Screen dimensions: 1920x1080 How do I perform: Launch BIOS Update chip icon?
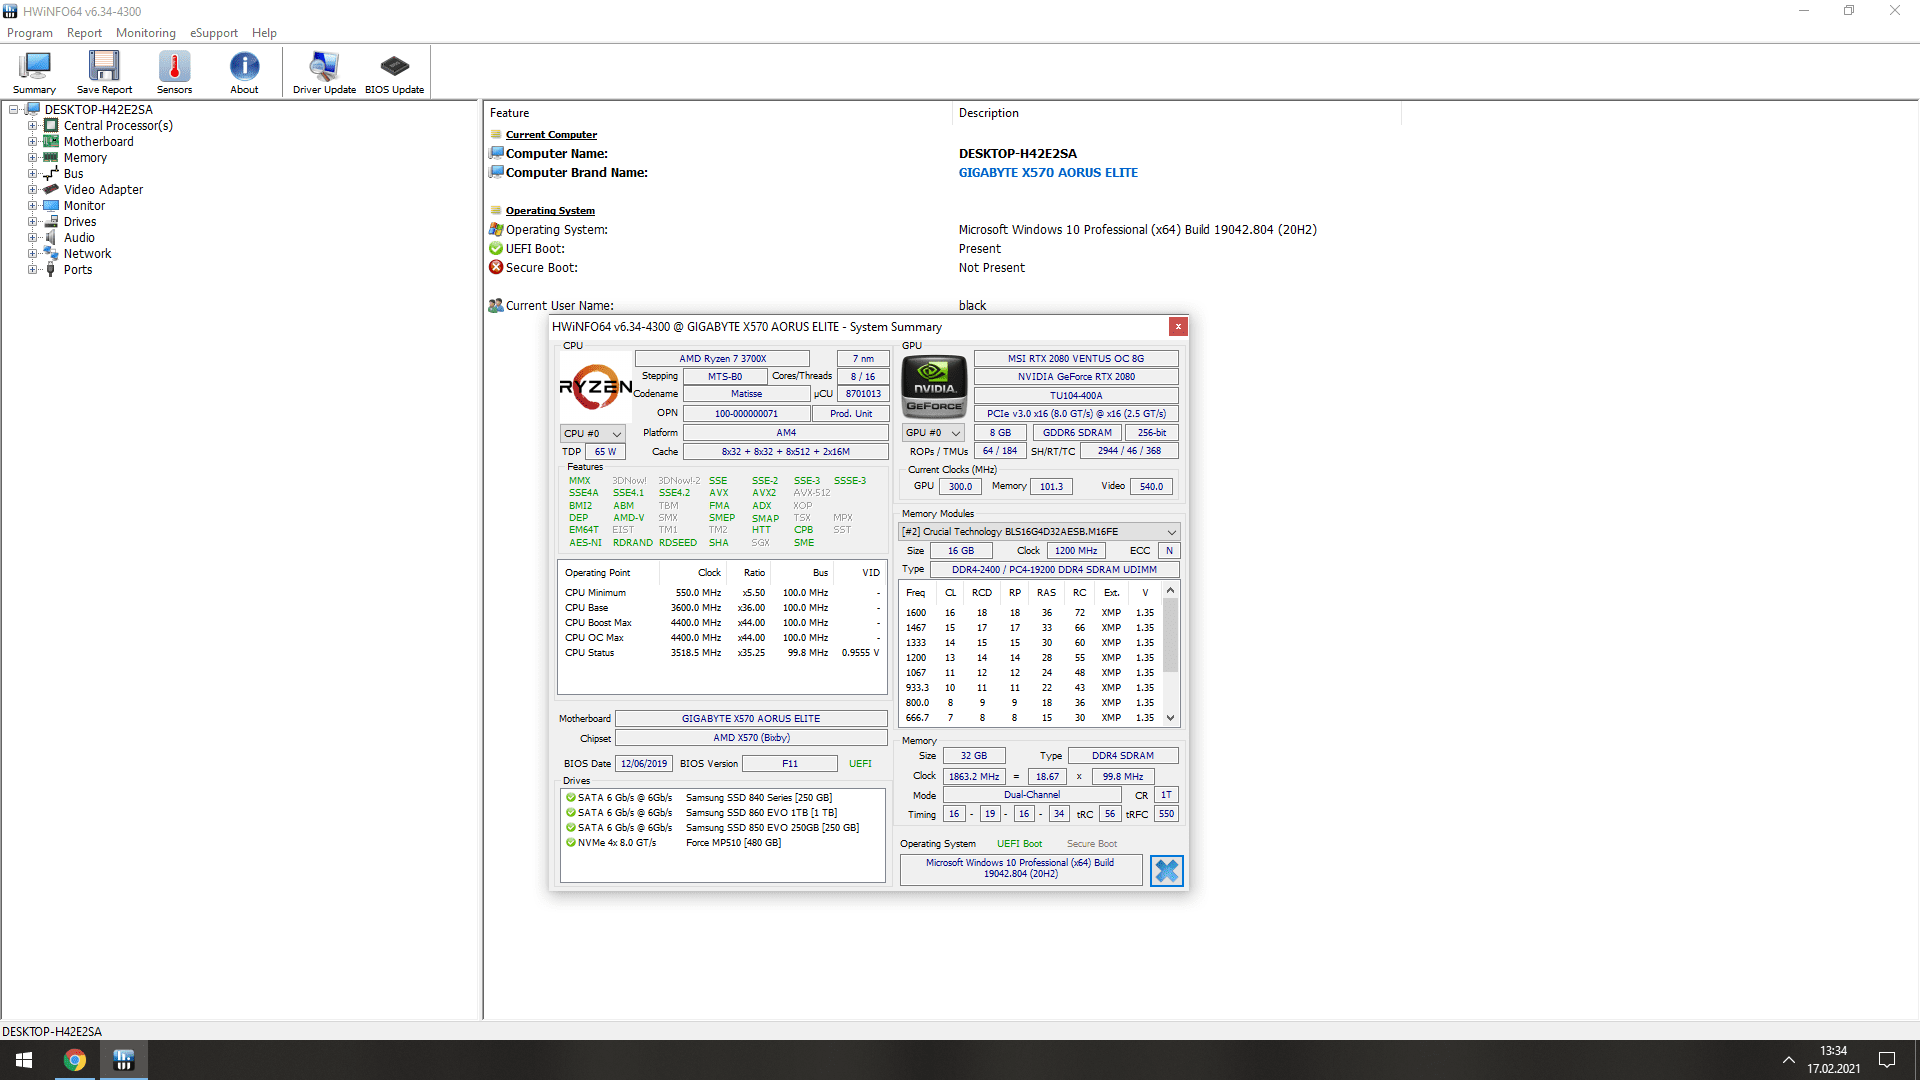click(x=394, y=72)
